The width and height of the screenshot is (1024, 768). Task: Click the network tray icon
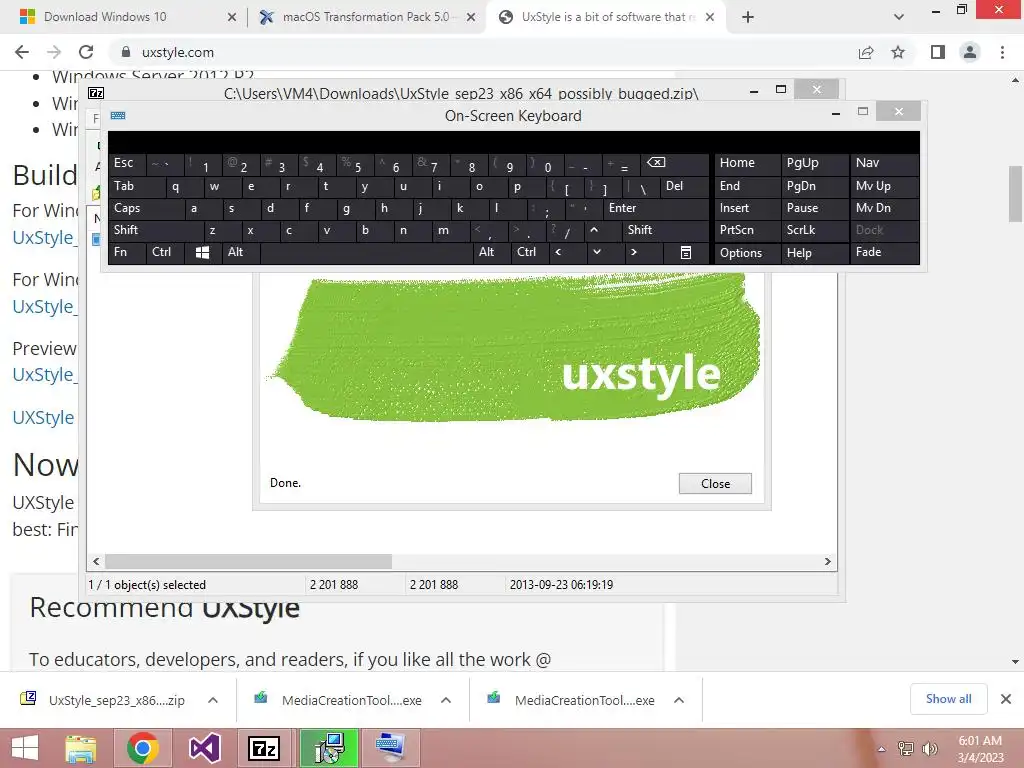(x=906, y=749)
